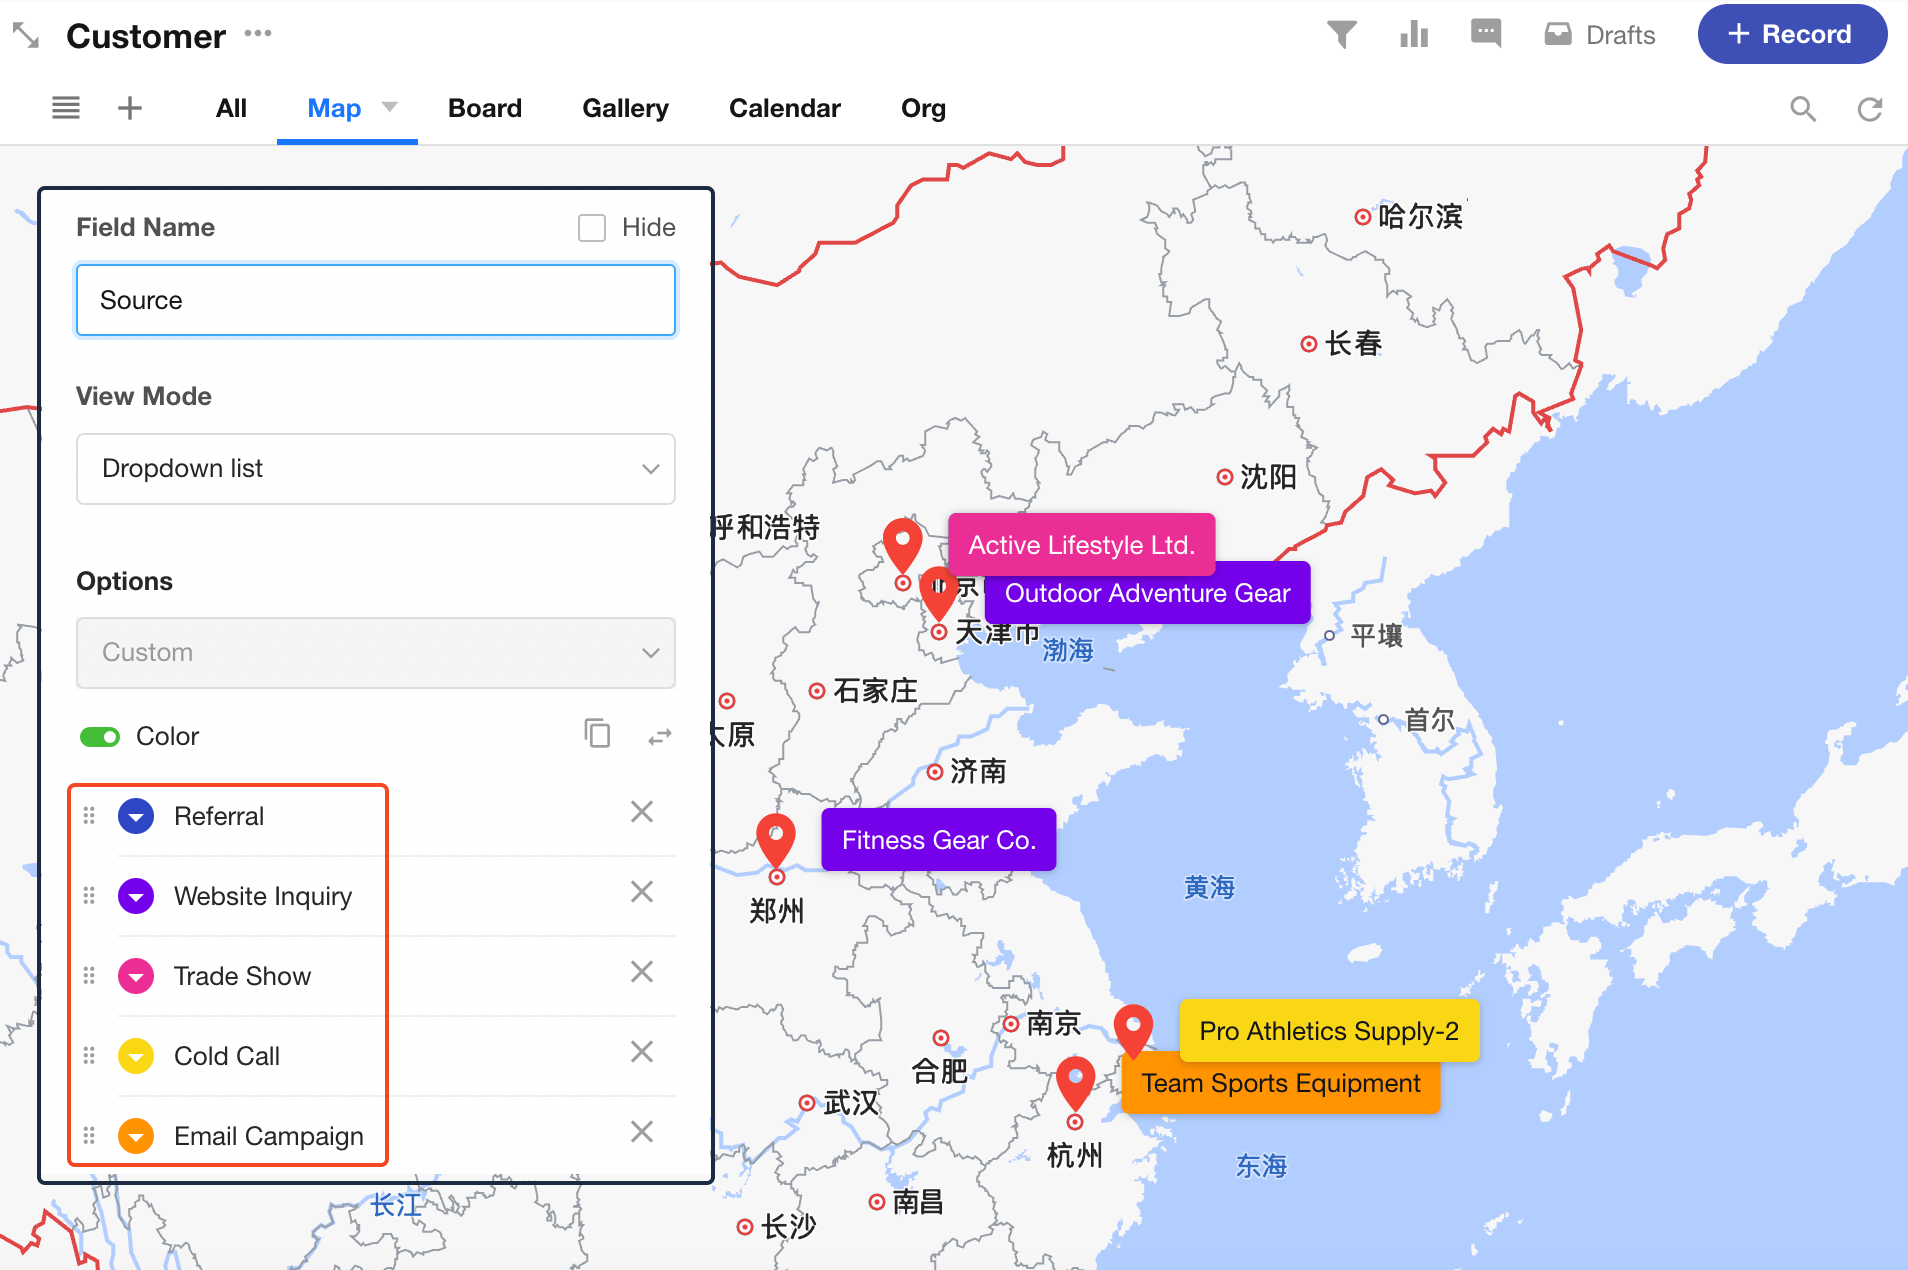Open the comments chat bubble icon
The height and width of the screenshot is (1270, 1908).
1486,34
